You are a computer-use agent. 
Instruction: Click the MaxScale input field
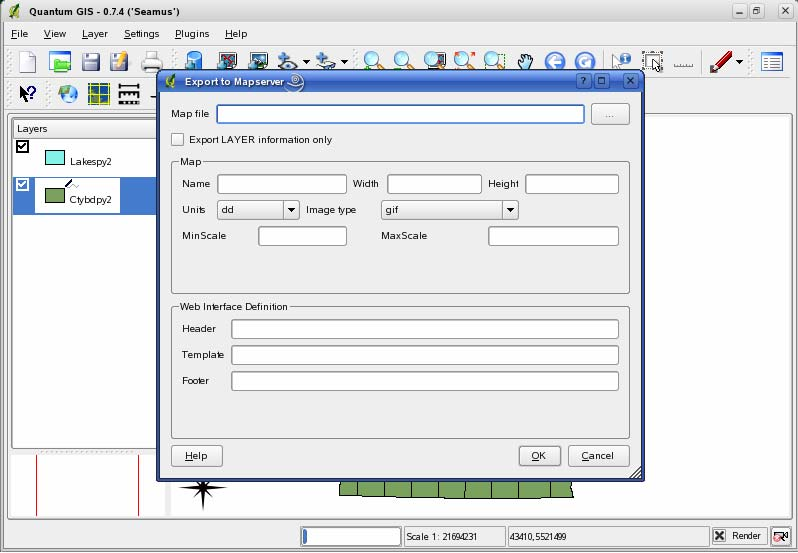pos(553,236)
